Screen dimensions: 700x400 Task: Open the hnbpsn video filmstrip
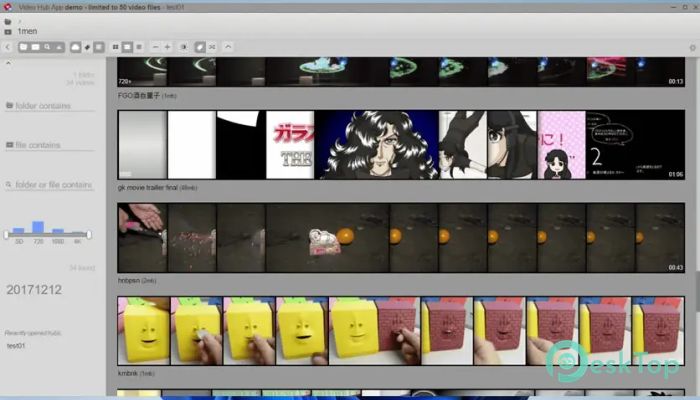(x=401, y=238)
